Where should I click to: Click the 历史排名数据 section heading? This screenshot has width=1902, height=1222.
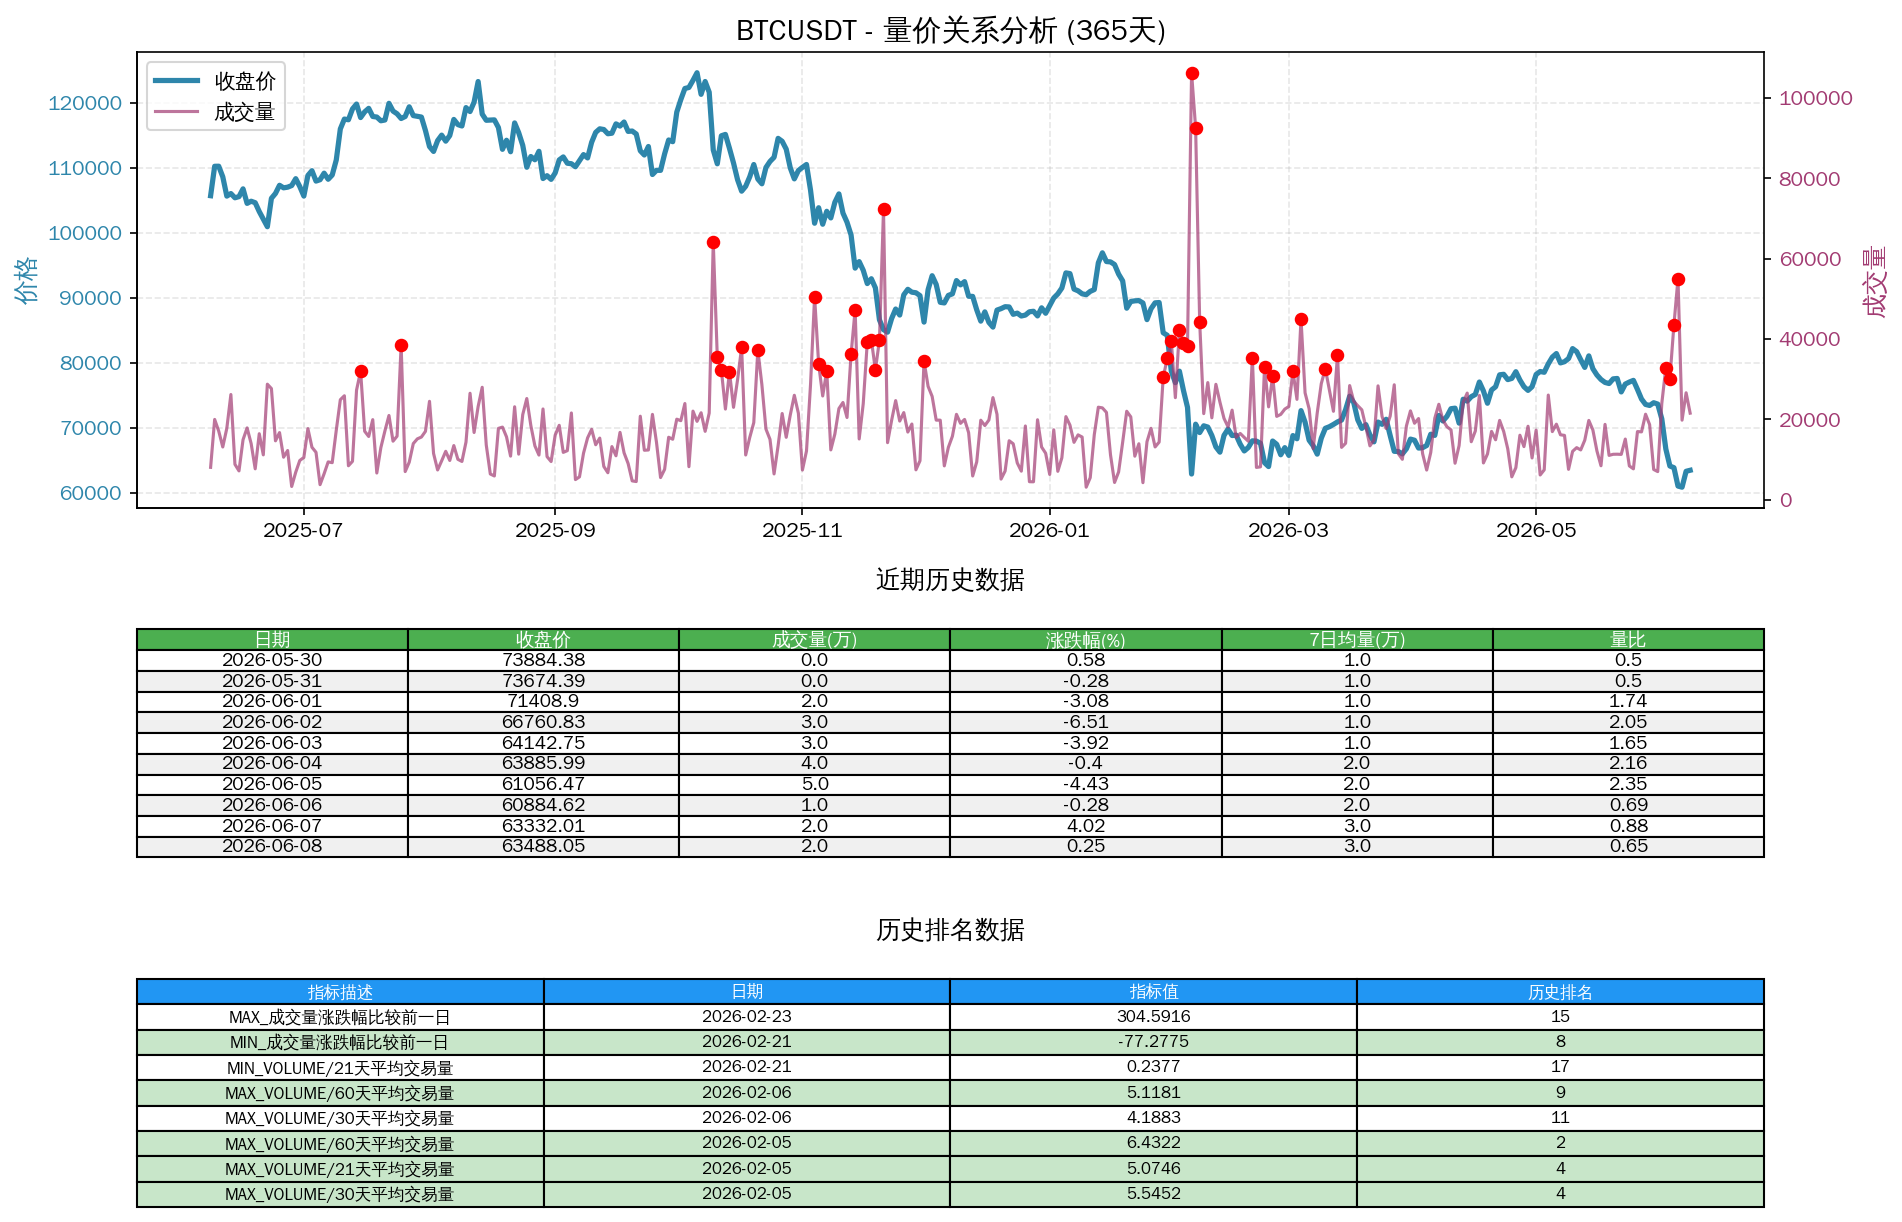click(x=950, y=930)
